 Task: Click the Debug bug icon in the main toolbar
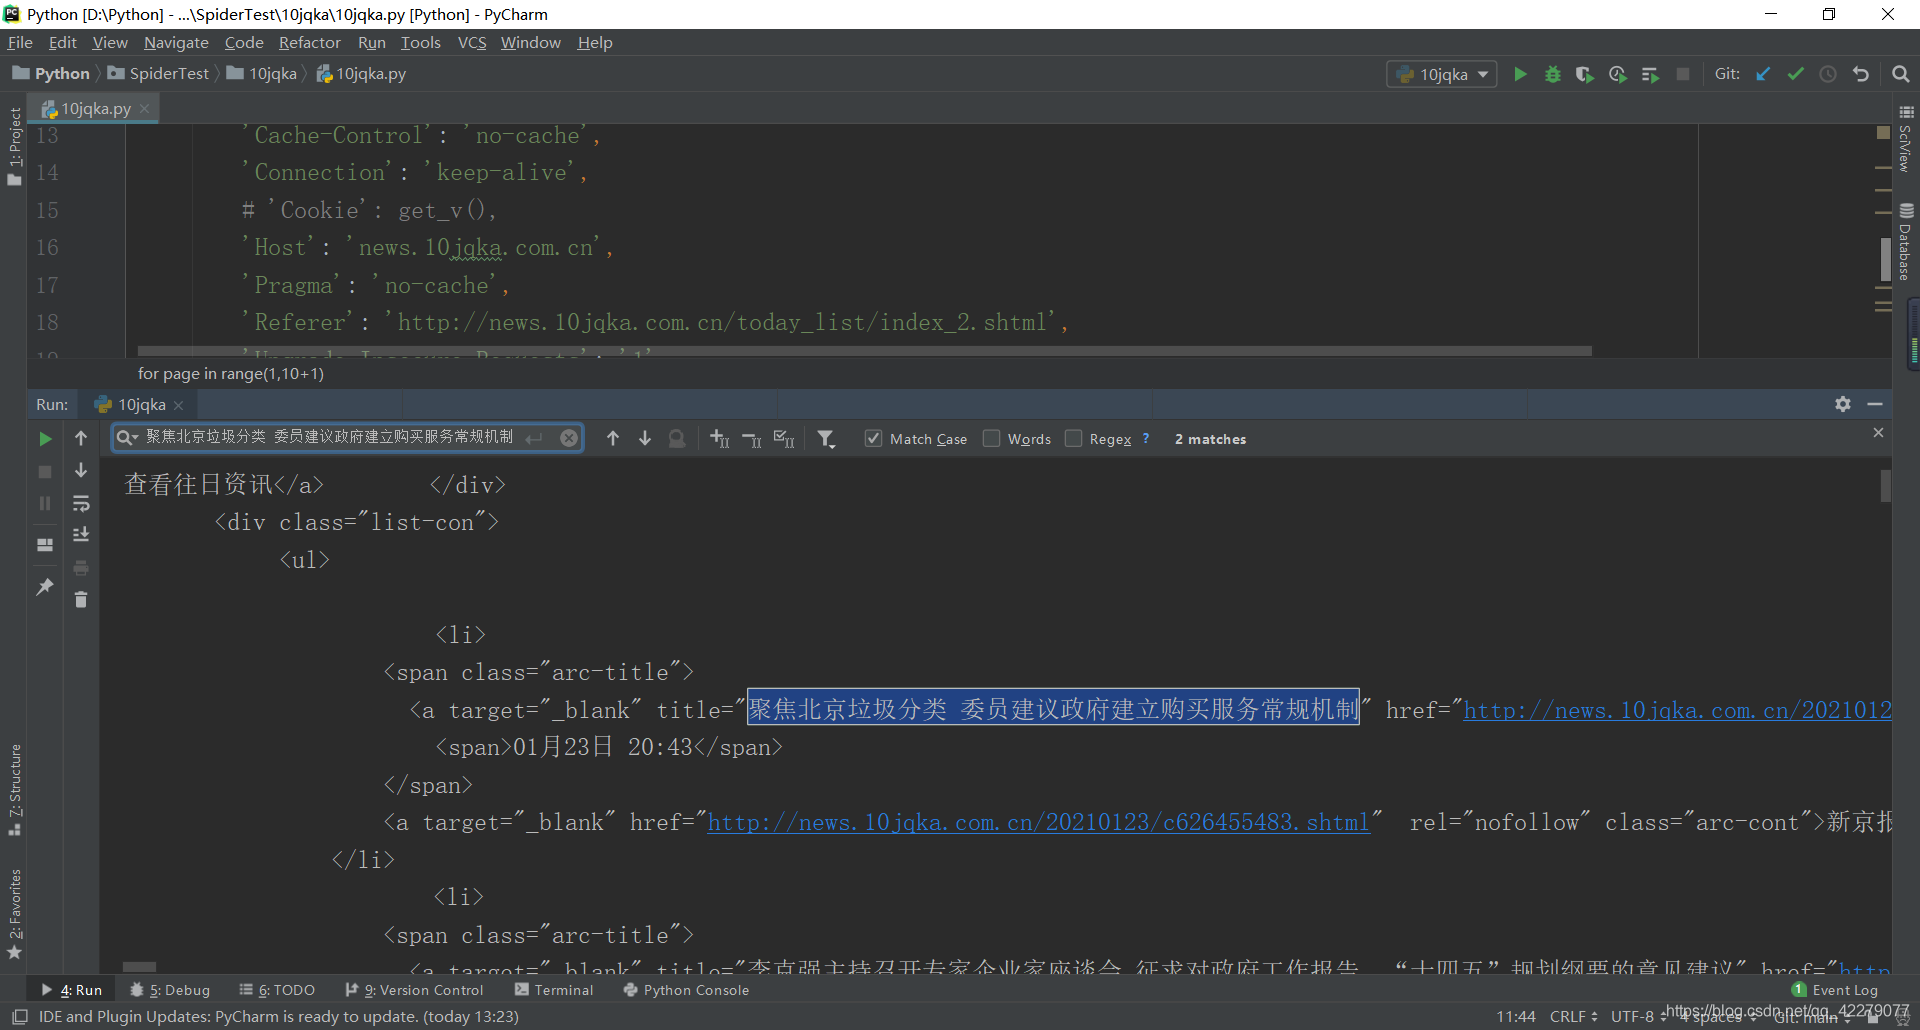click(x=1553, y=74)
